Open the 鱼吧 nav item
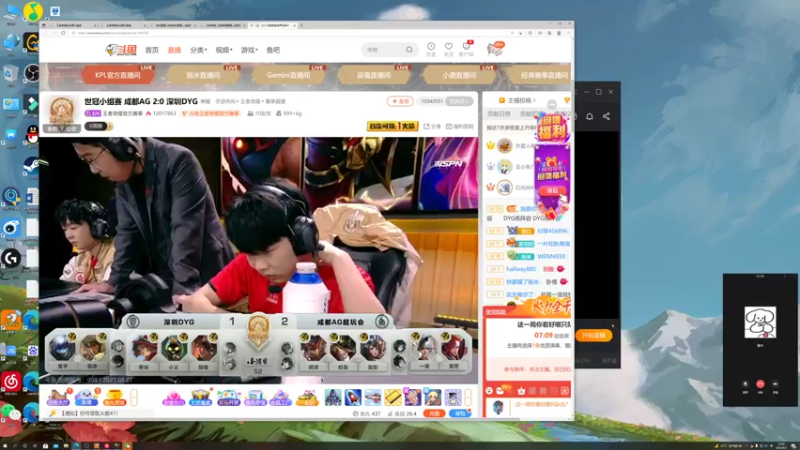Image resolution: width=800 pixels, height=450 pixels. (273, 50)
